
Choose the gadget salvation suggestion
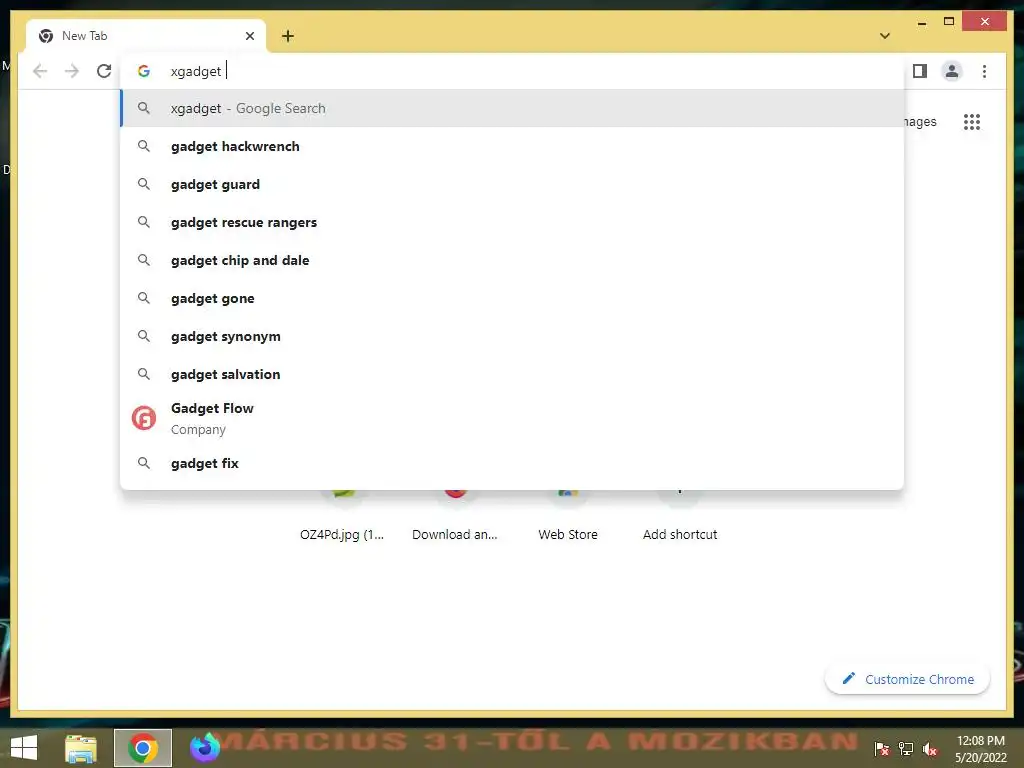click(512, 374)
